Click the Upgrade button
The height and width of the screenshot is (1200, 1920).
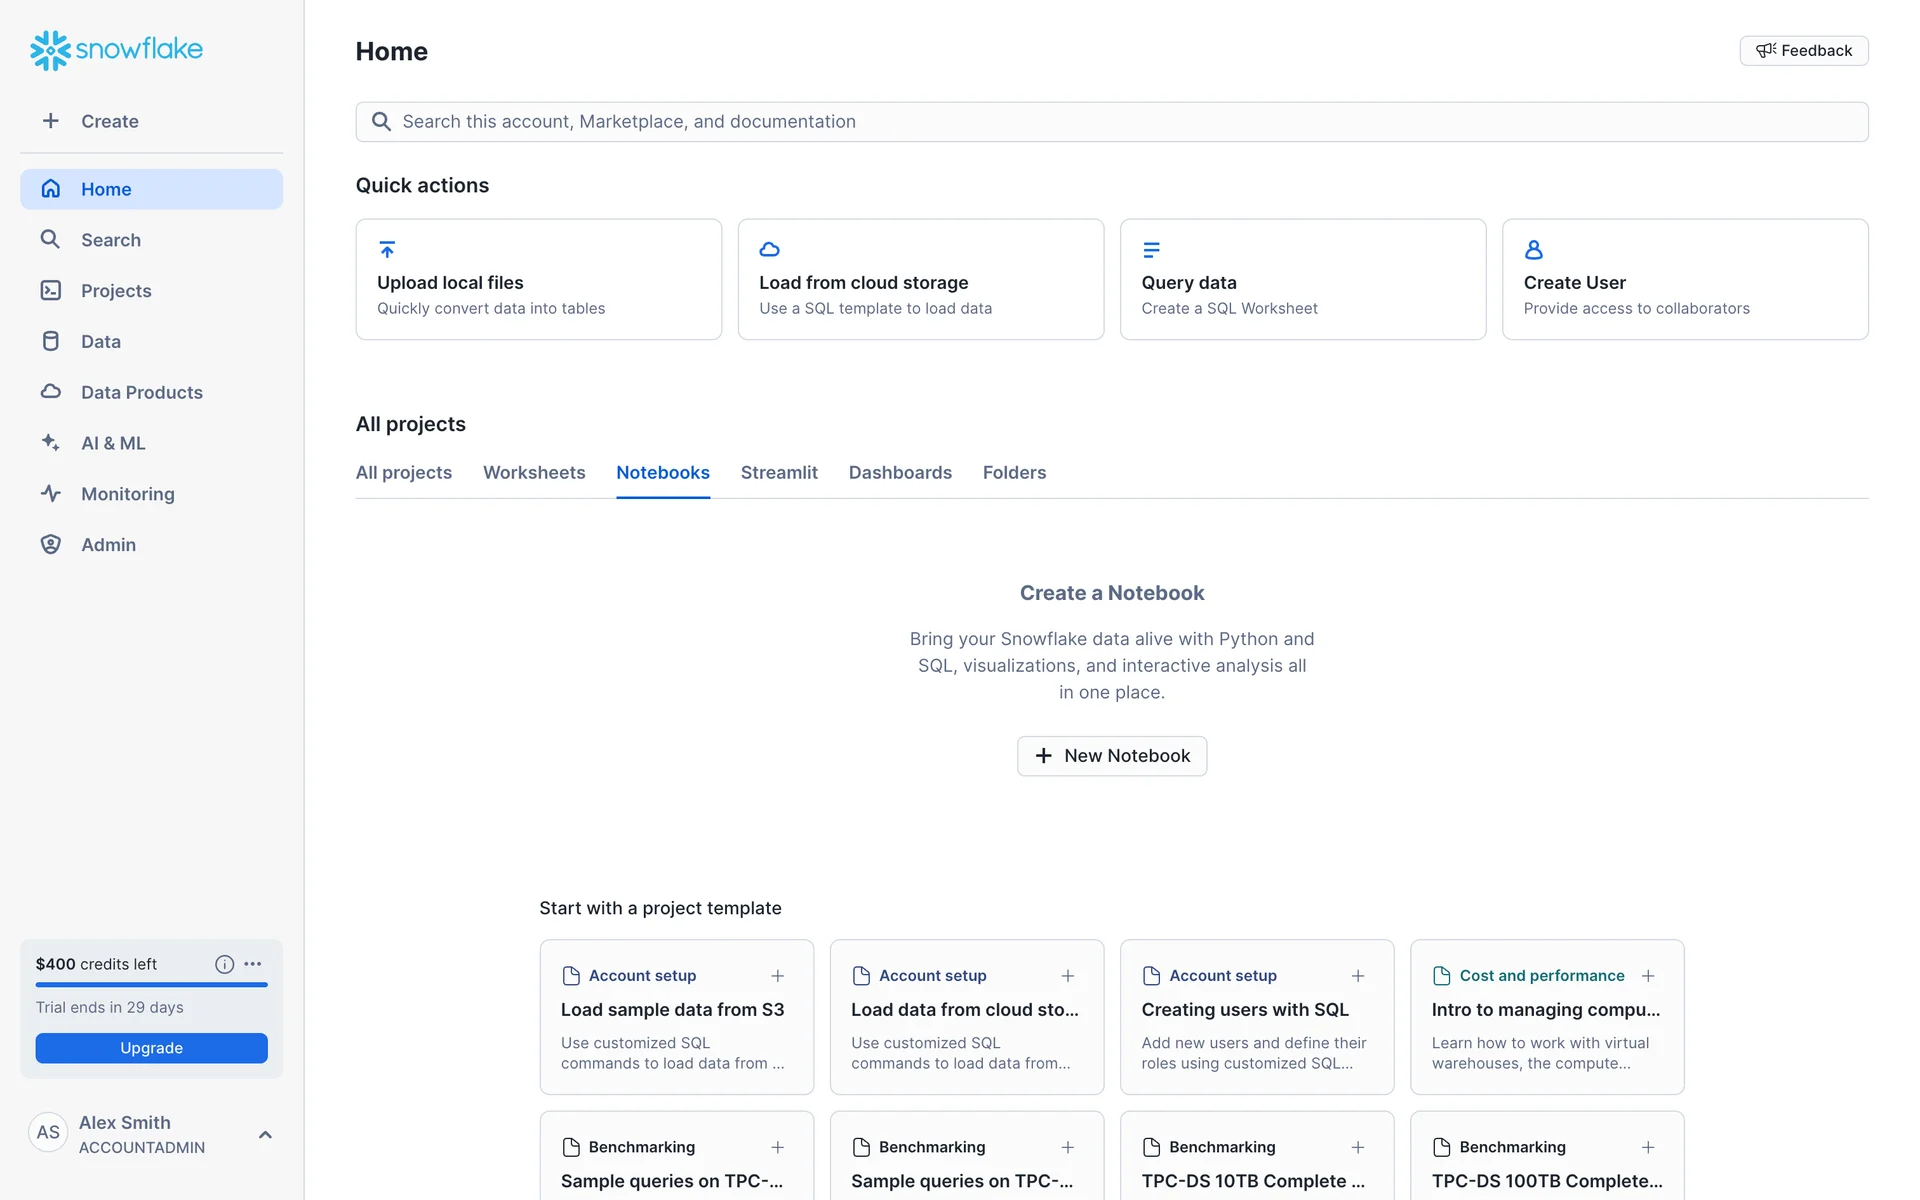151,1048
